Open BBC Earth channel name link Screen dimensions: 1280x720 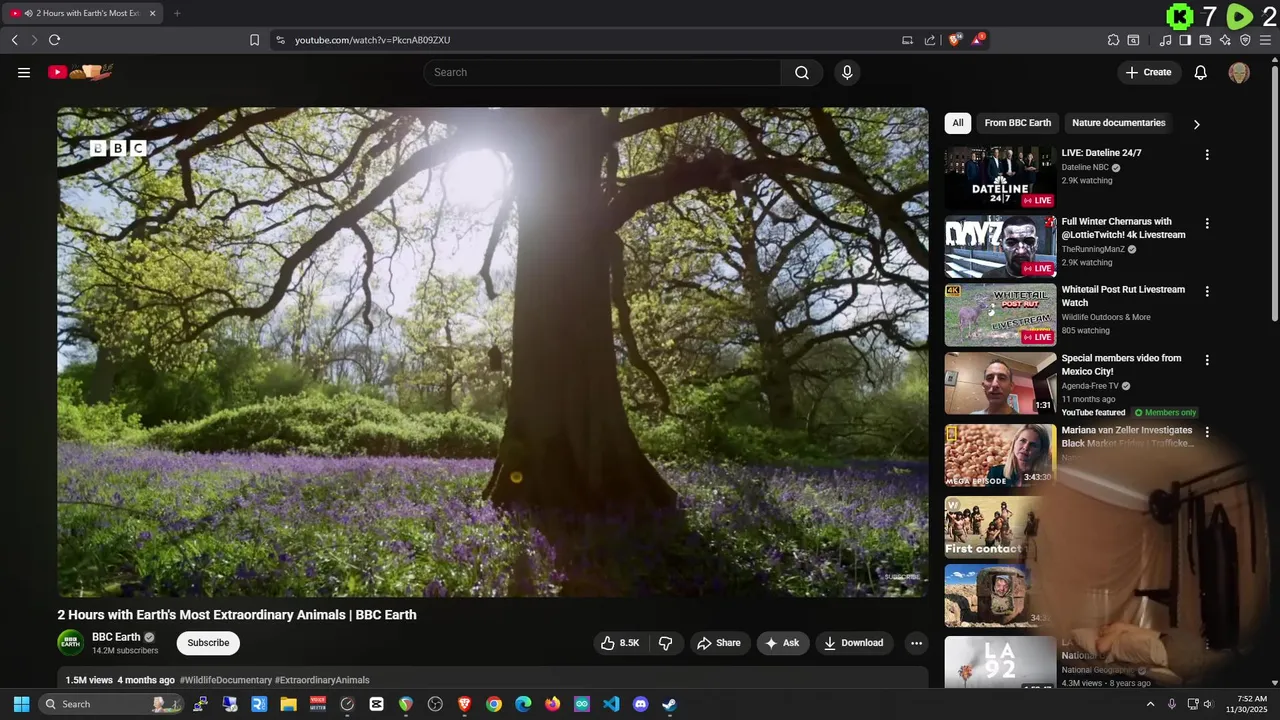pos(116,637)
